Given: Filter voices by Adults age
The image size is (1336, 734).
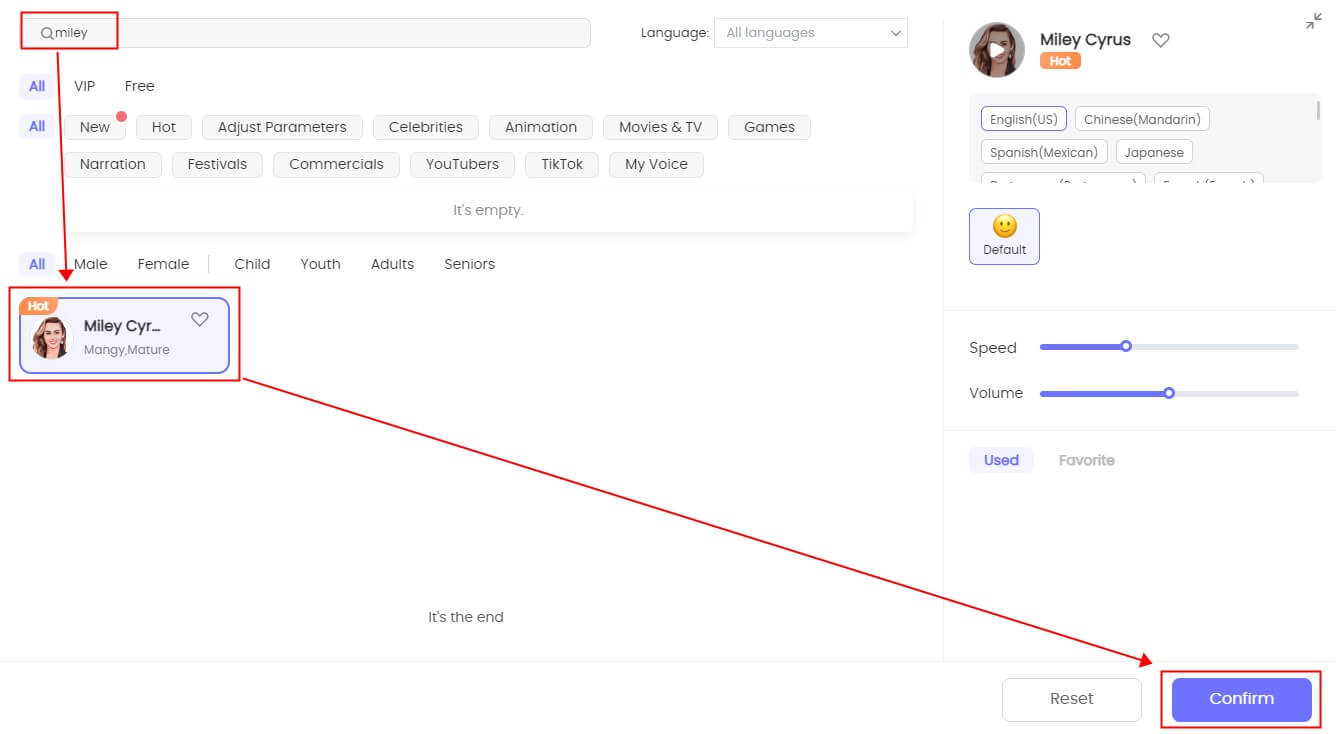Looking at the screenshot, I should [x=392, y=264].
